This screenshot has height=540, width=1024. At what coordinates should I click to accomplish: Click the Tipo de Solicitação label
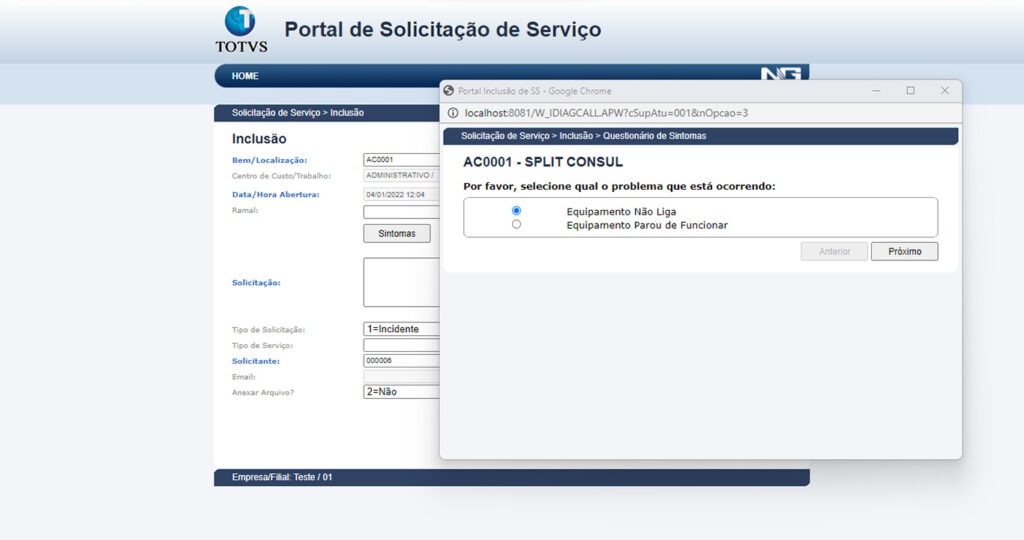[x=268, y=330]
